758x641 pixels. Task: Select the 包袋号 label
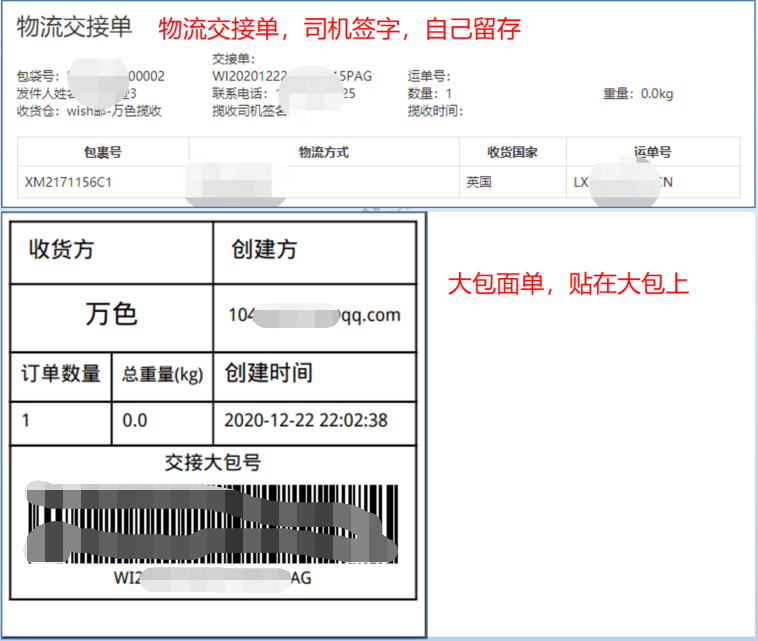click(x=38, y=76)
